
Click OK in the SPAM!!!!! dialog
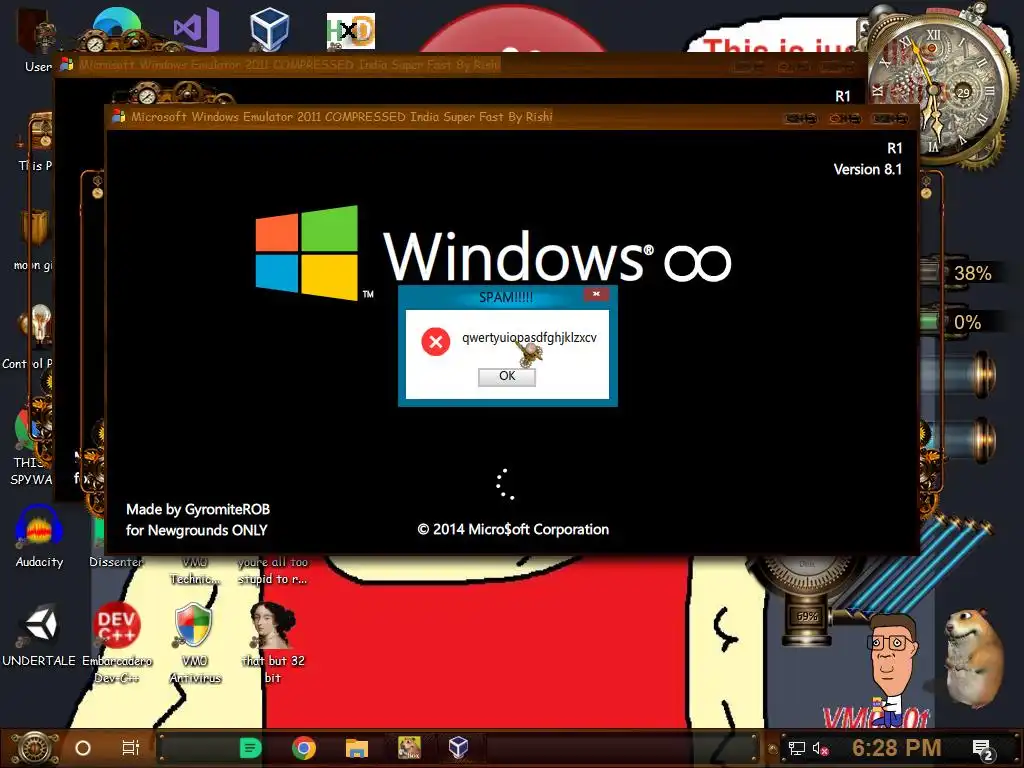tap(507, 376)
